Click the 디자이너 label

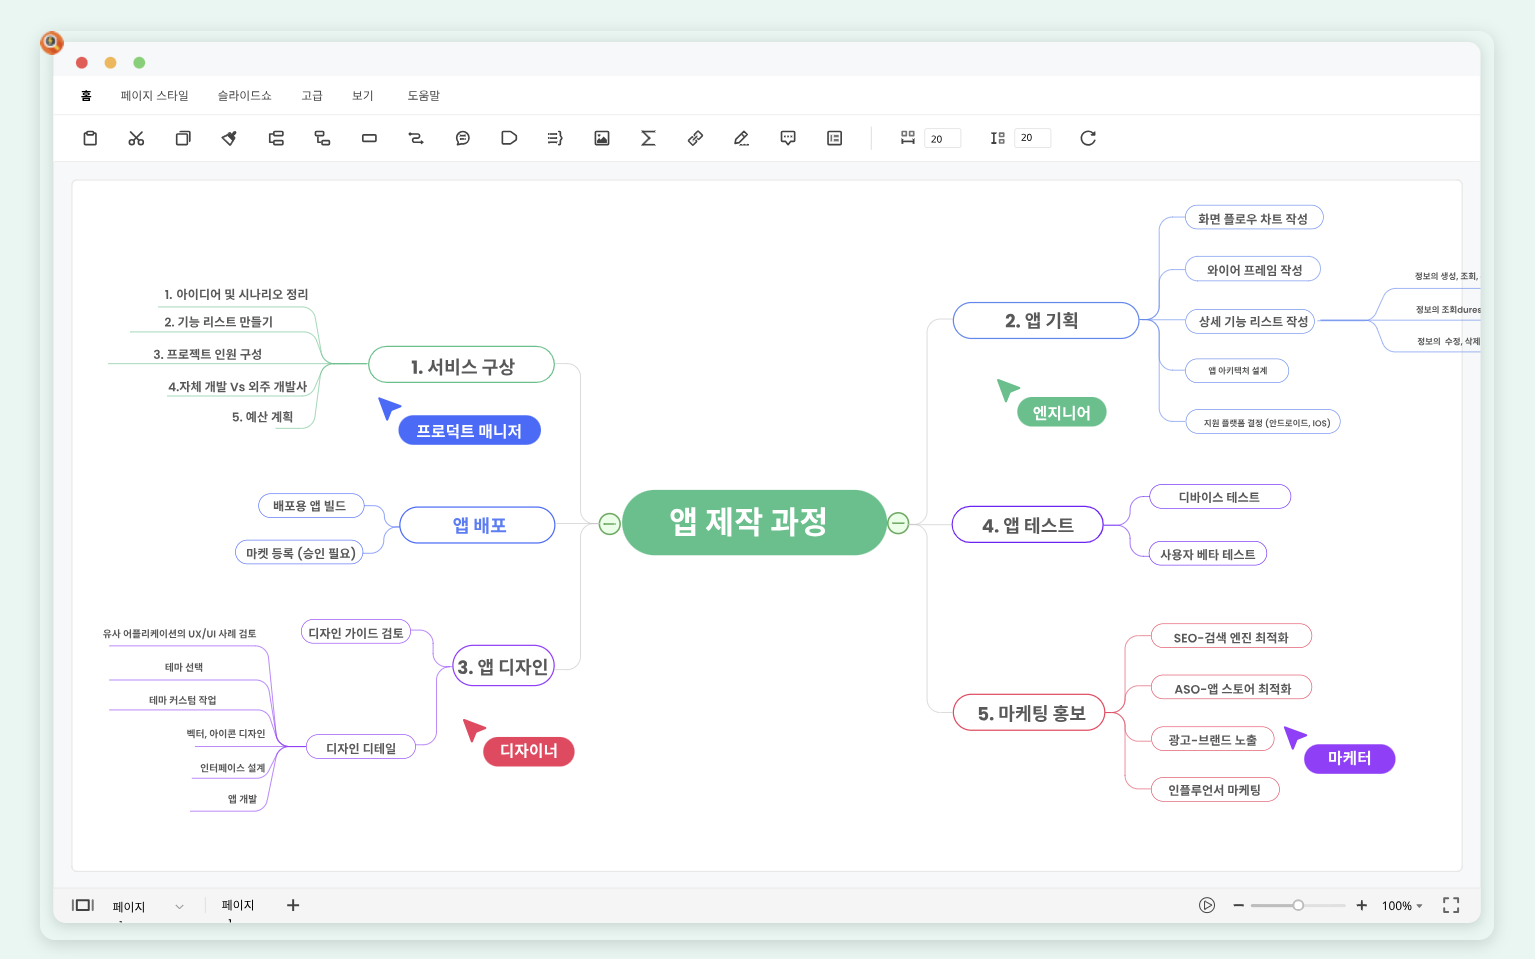click(x=529, y=751)
